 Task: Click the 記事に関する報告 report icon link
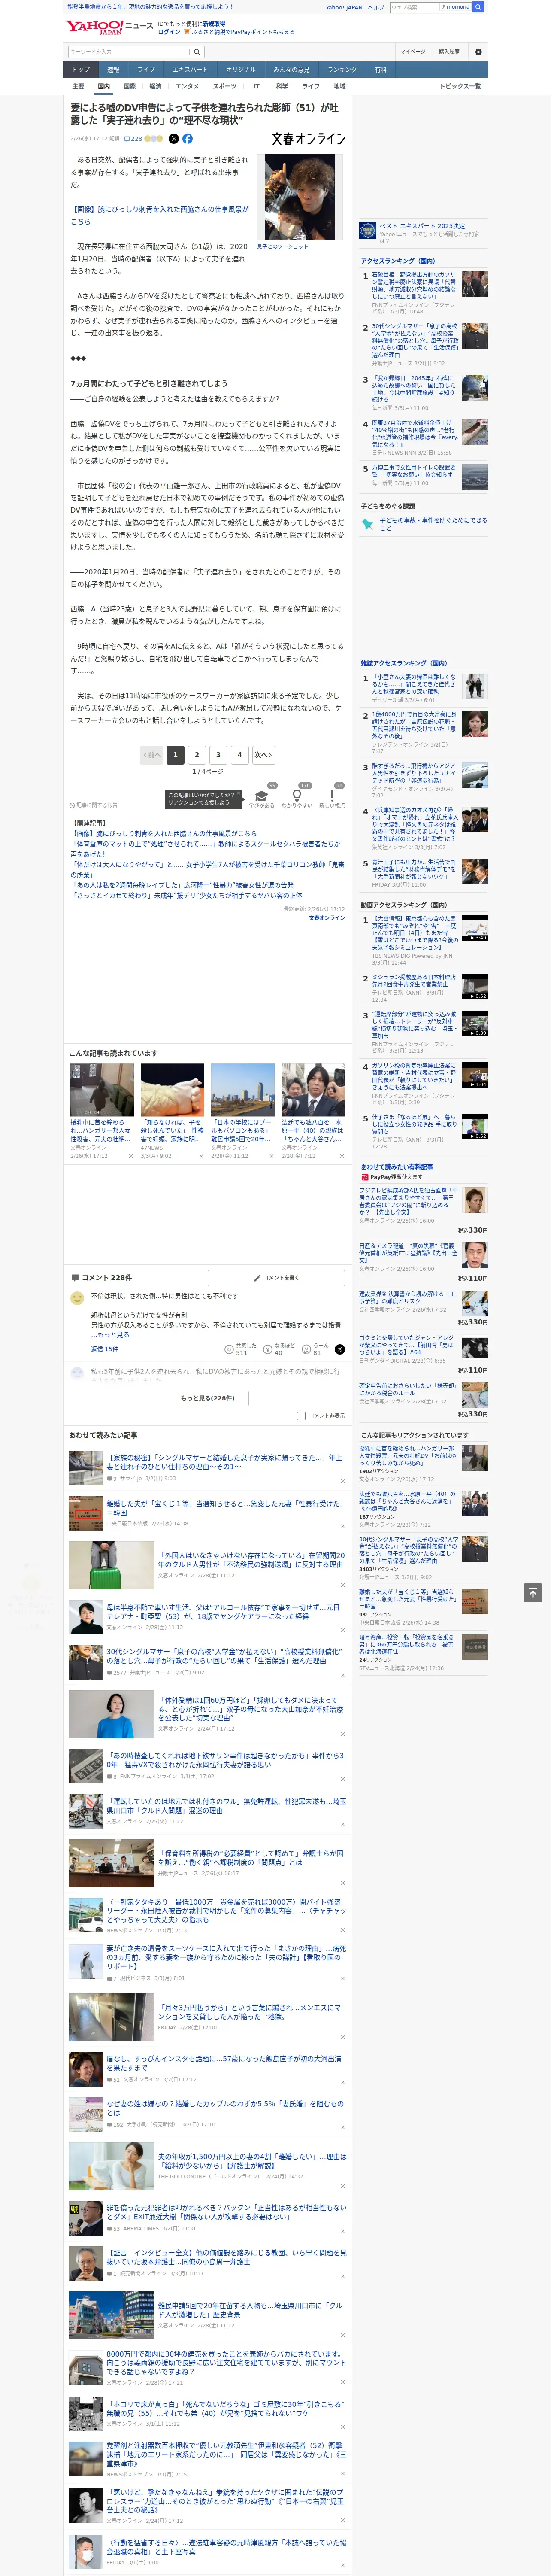(93, 805)
